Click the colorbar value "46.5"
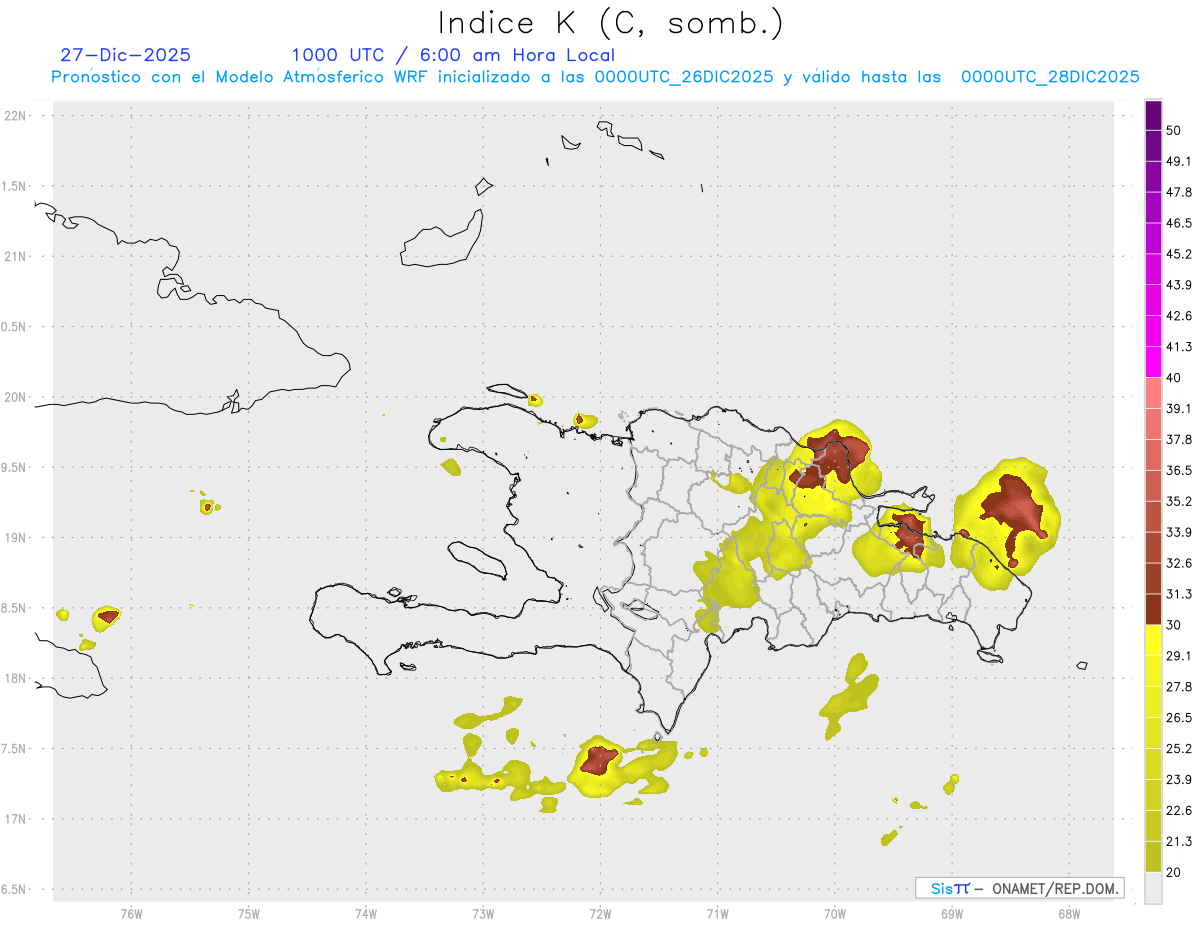1200x927 pixels. tap(1179, 223)
